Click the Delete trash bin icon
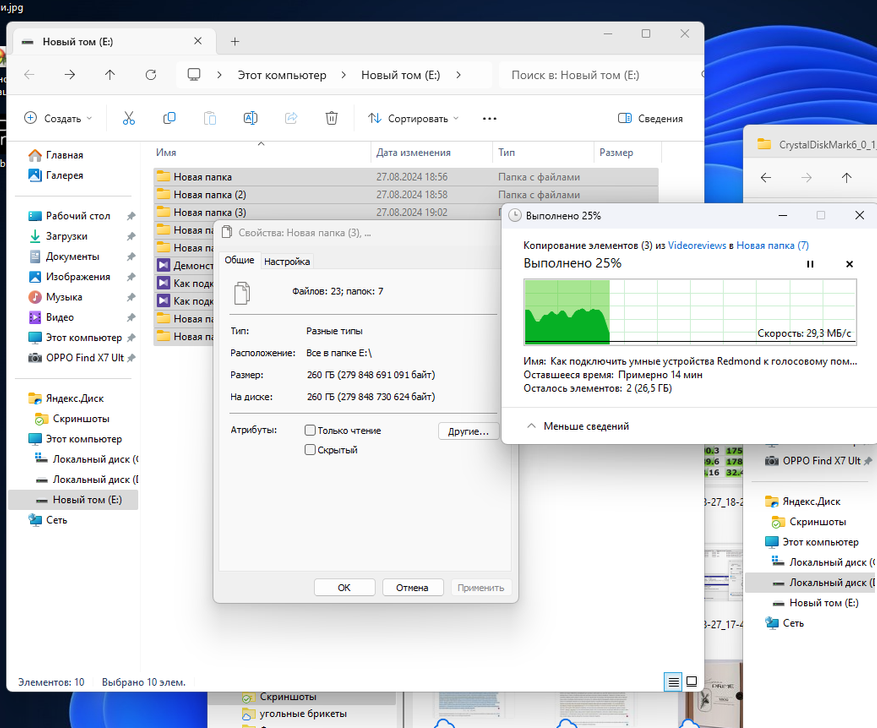The width and height of the screenshot is (877, 728). point(332,118)
